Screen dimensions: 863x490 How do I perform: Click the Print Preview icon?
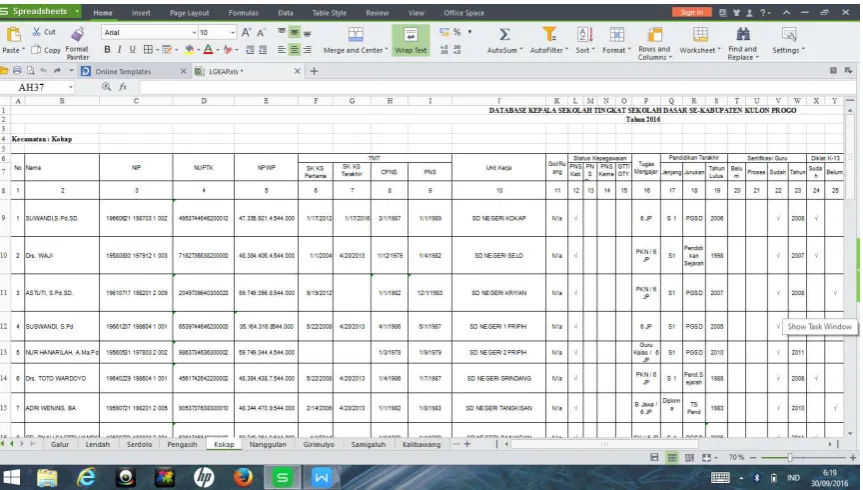[x=31, y=70]
